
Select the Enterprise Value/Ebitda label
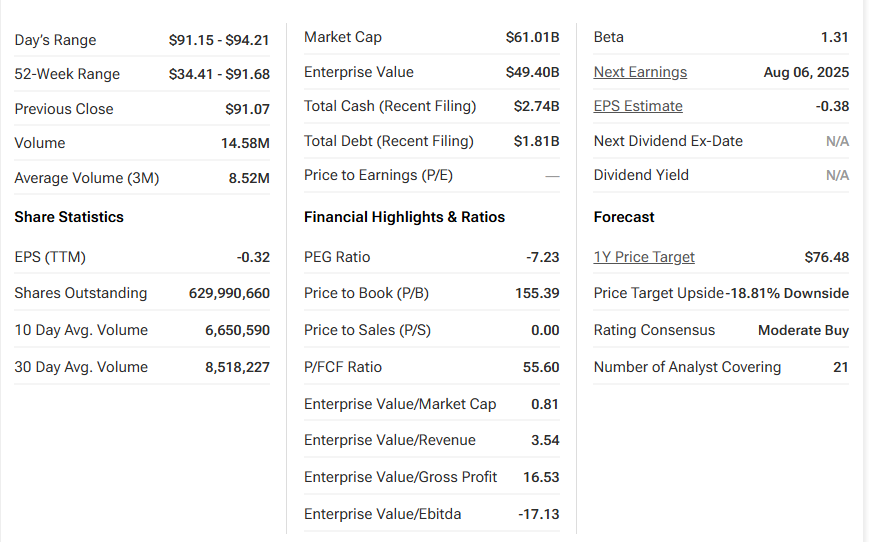click(x=382, y=514)
